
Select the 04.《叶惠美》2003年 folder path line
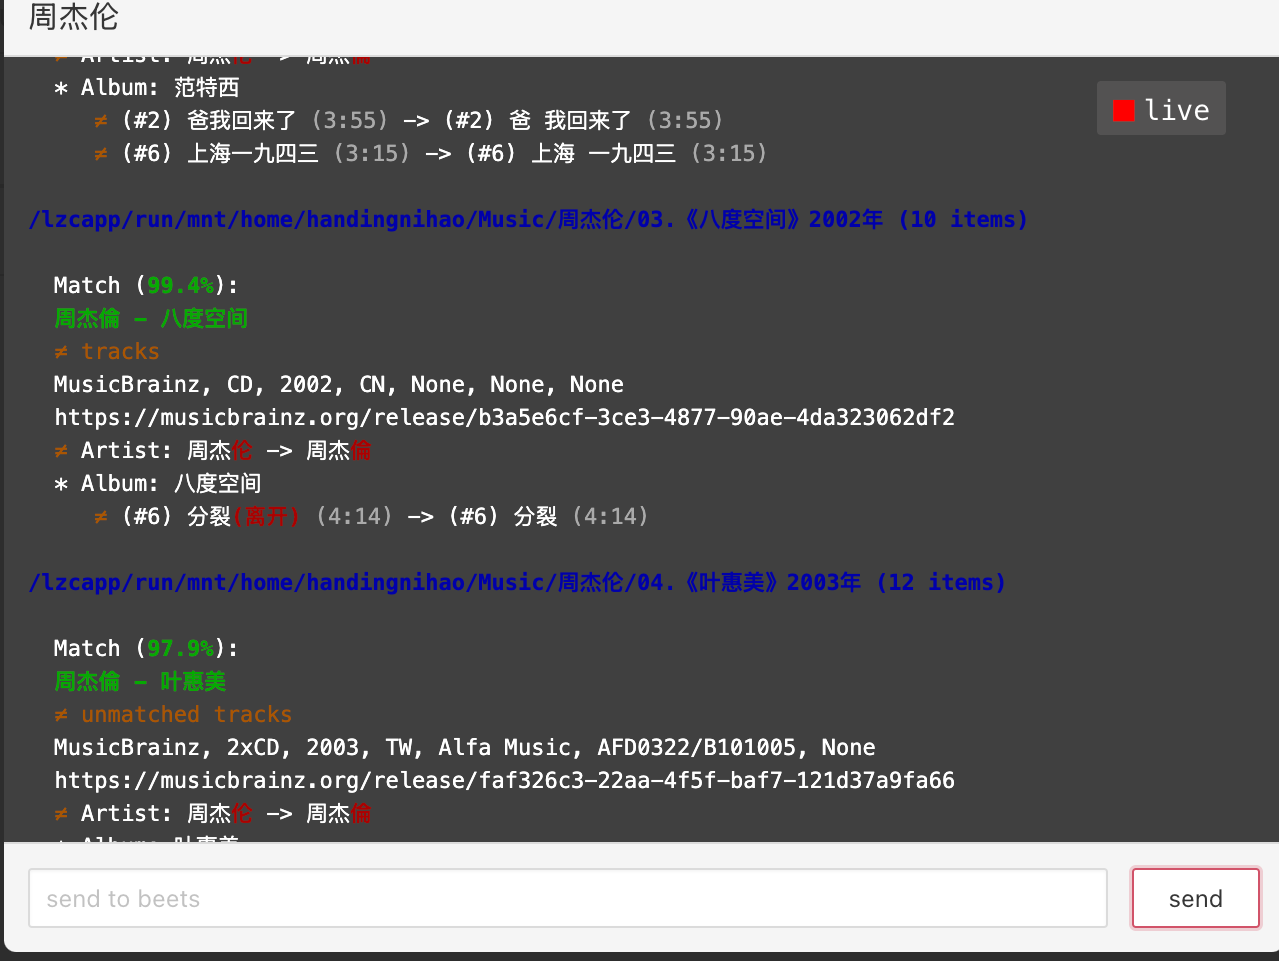(517, 582)
